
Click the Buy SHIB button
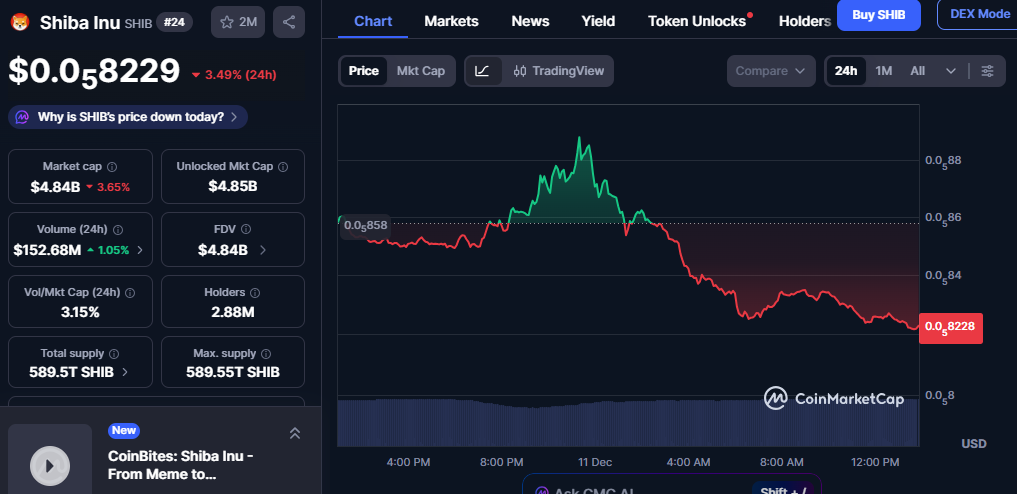tap(878, 15)
